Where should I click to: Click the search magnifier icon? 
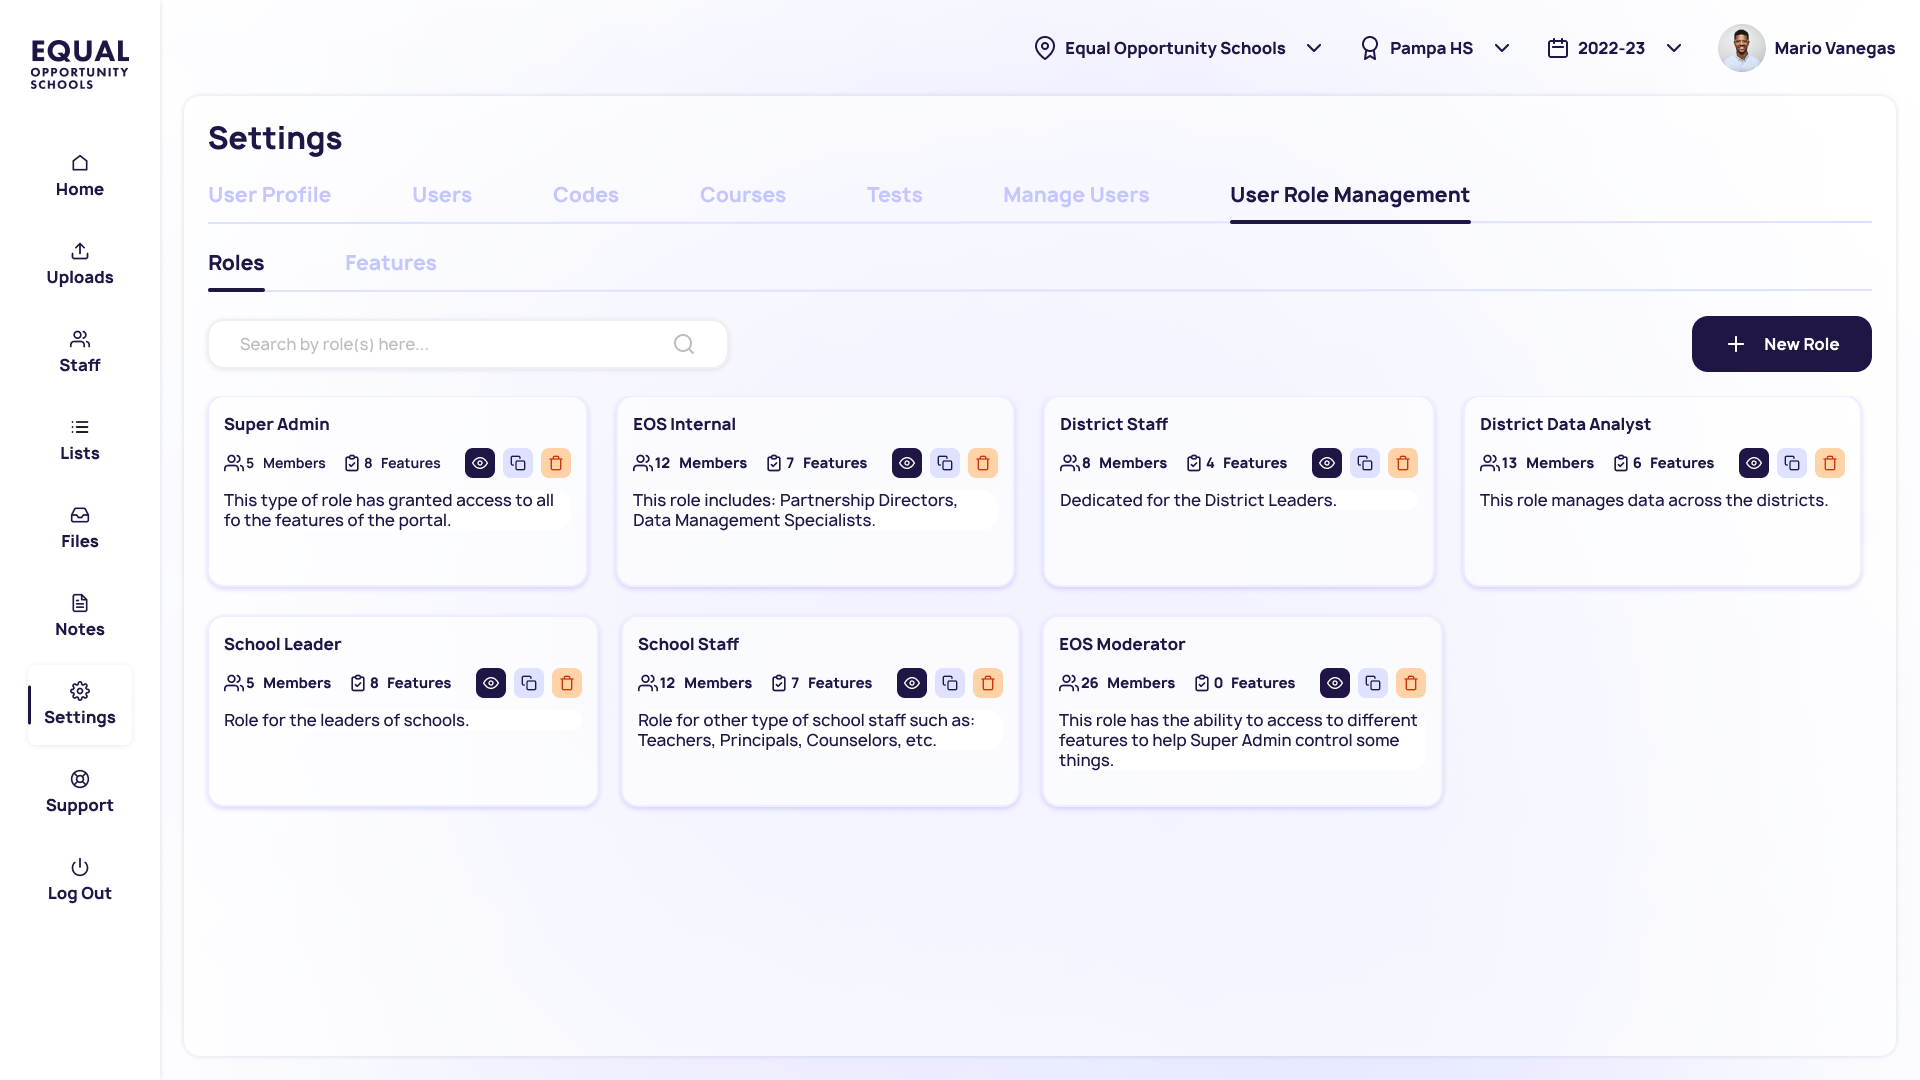tap(684, 344)
